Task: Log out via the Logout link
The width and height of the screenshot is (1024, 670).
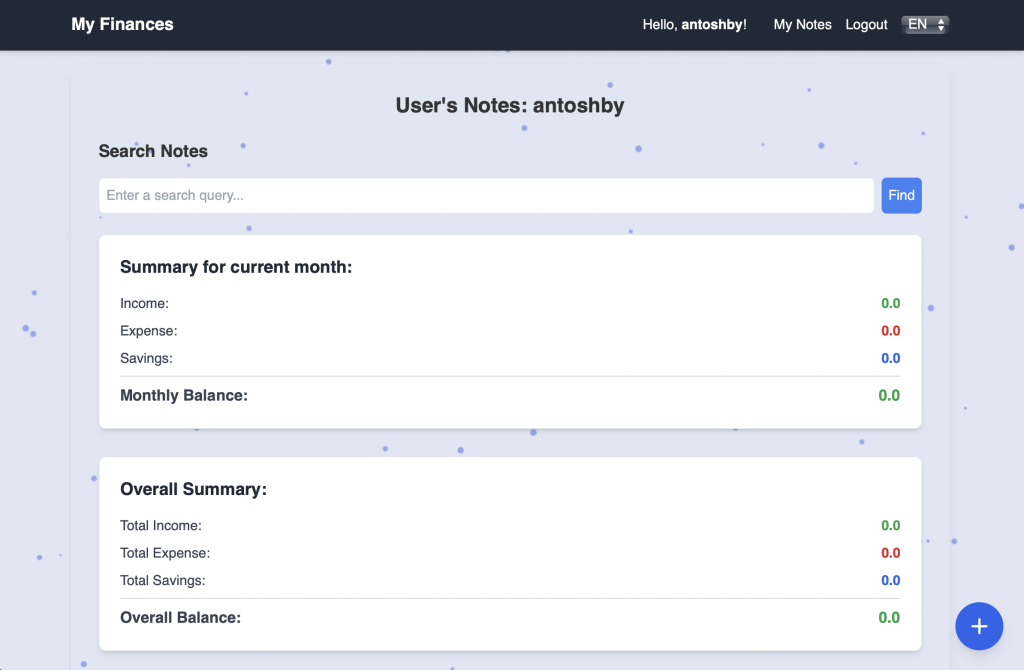Action: pos(866,25)
